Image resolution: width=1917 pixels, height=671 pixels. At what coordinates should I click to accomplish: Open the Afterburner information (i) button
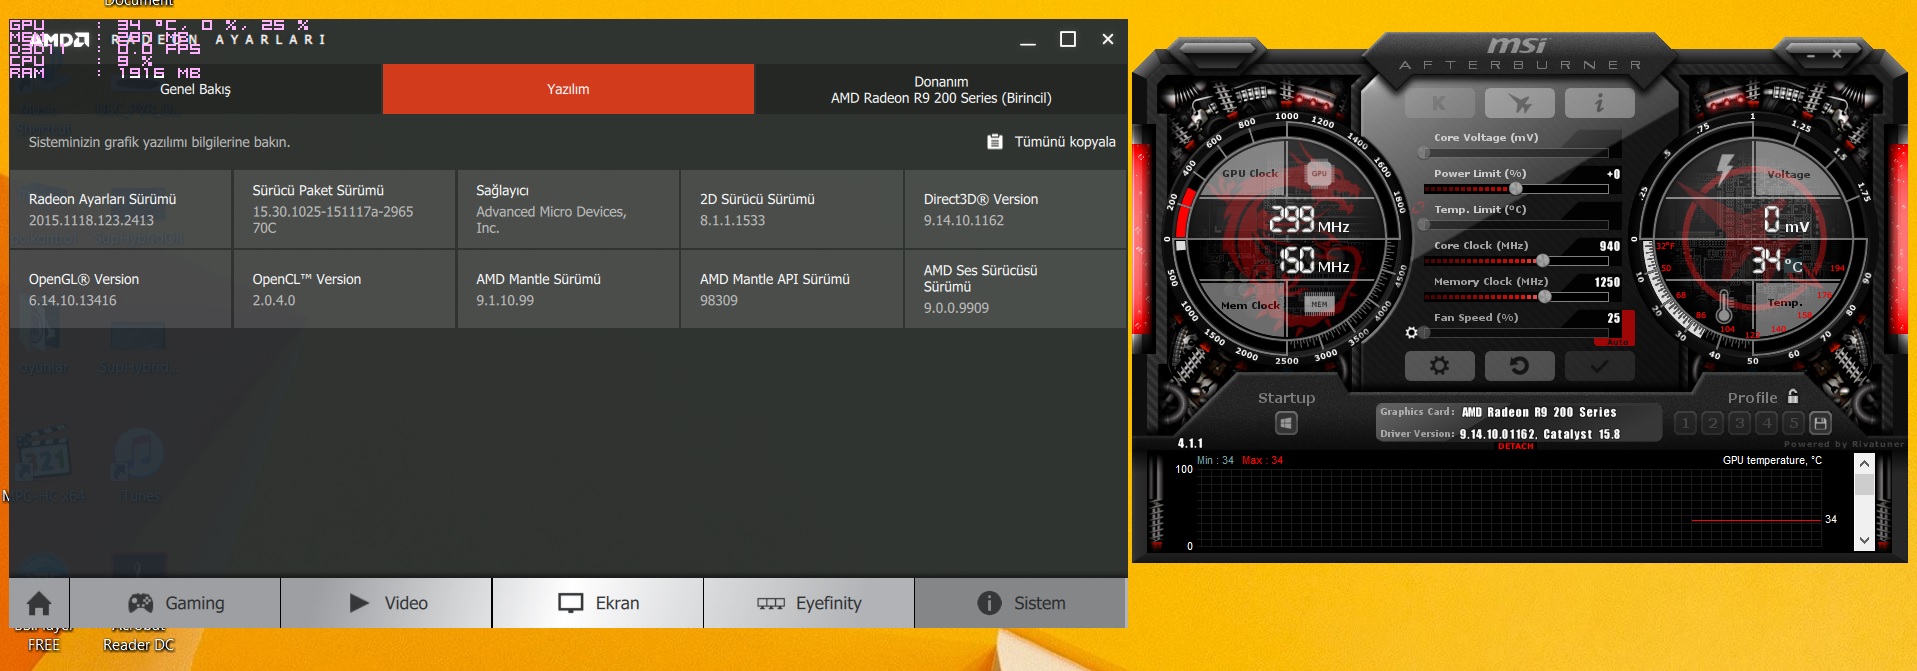(1599, 103)
